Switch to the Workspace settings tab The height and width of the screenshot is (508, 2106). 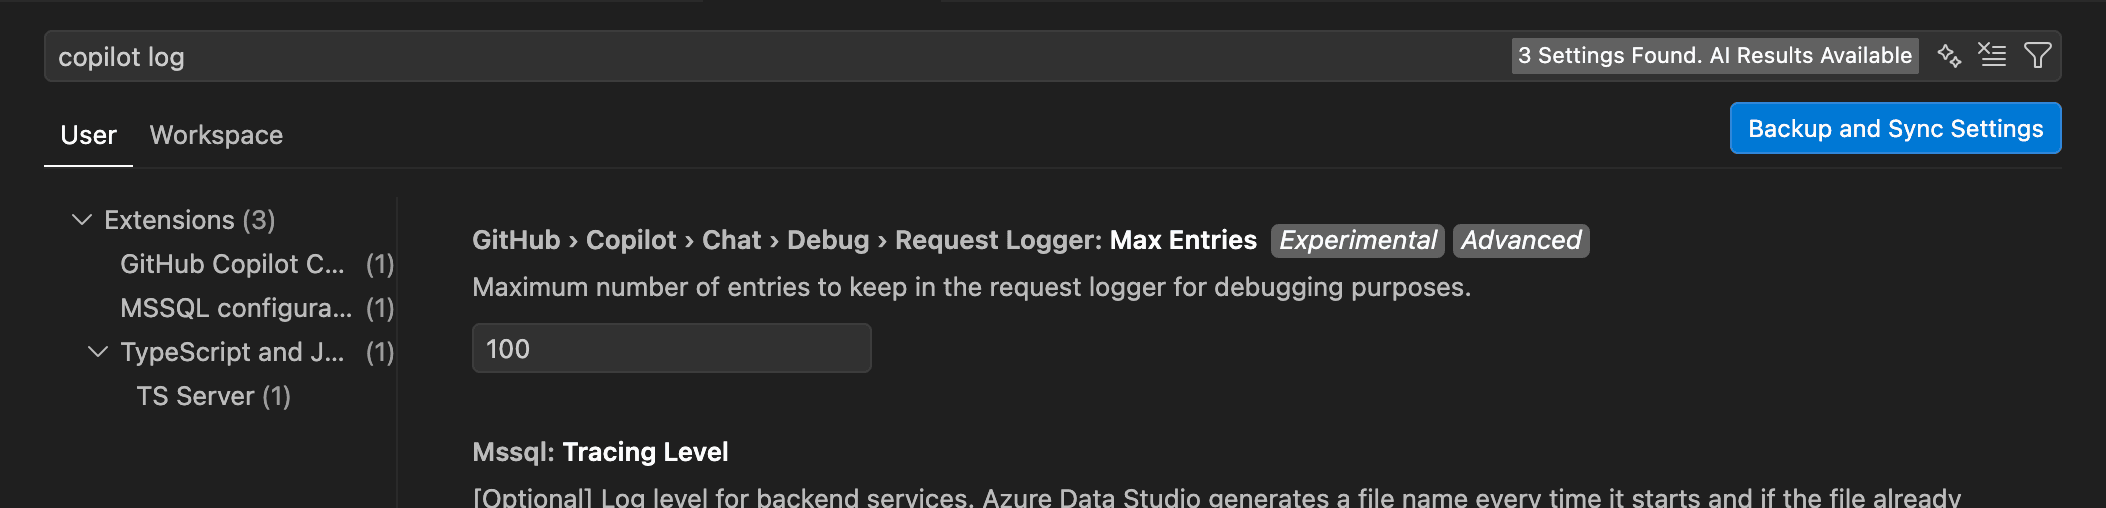coord(216,135)
